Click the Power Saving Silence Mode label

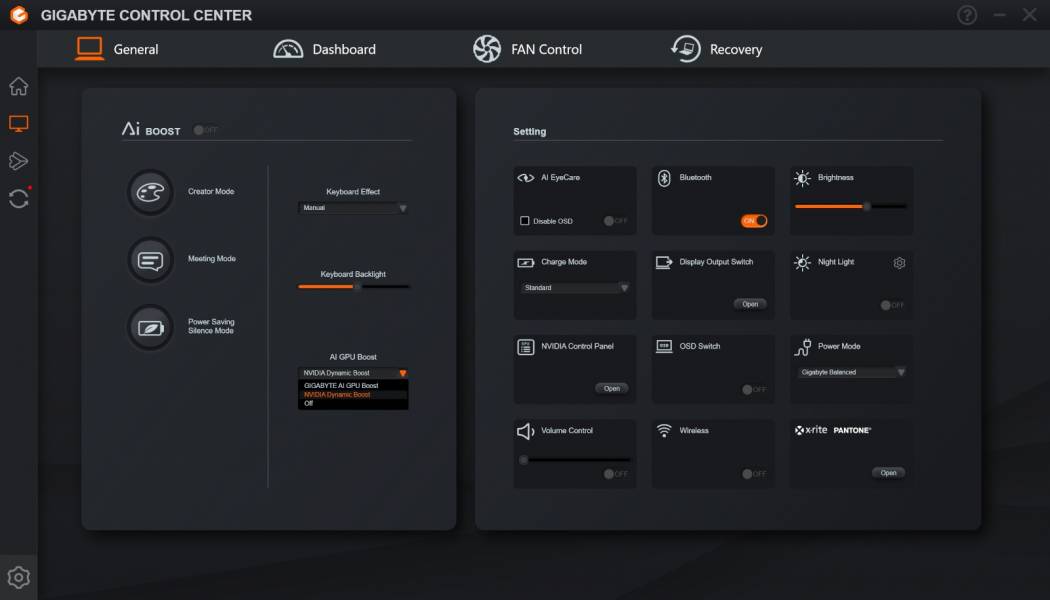point(211,326)
